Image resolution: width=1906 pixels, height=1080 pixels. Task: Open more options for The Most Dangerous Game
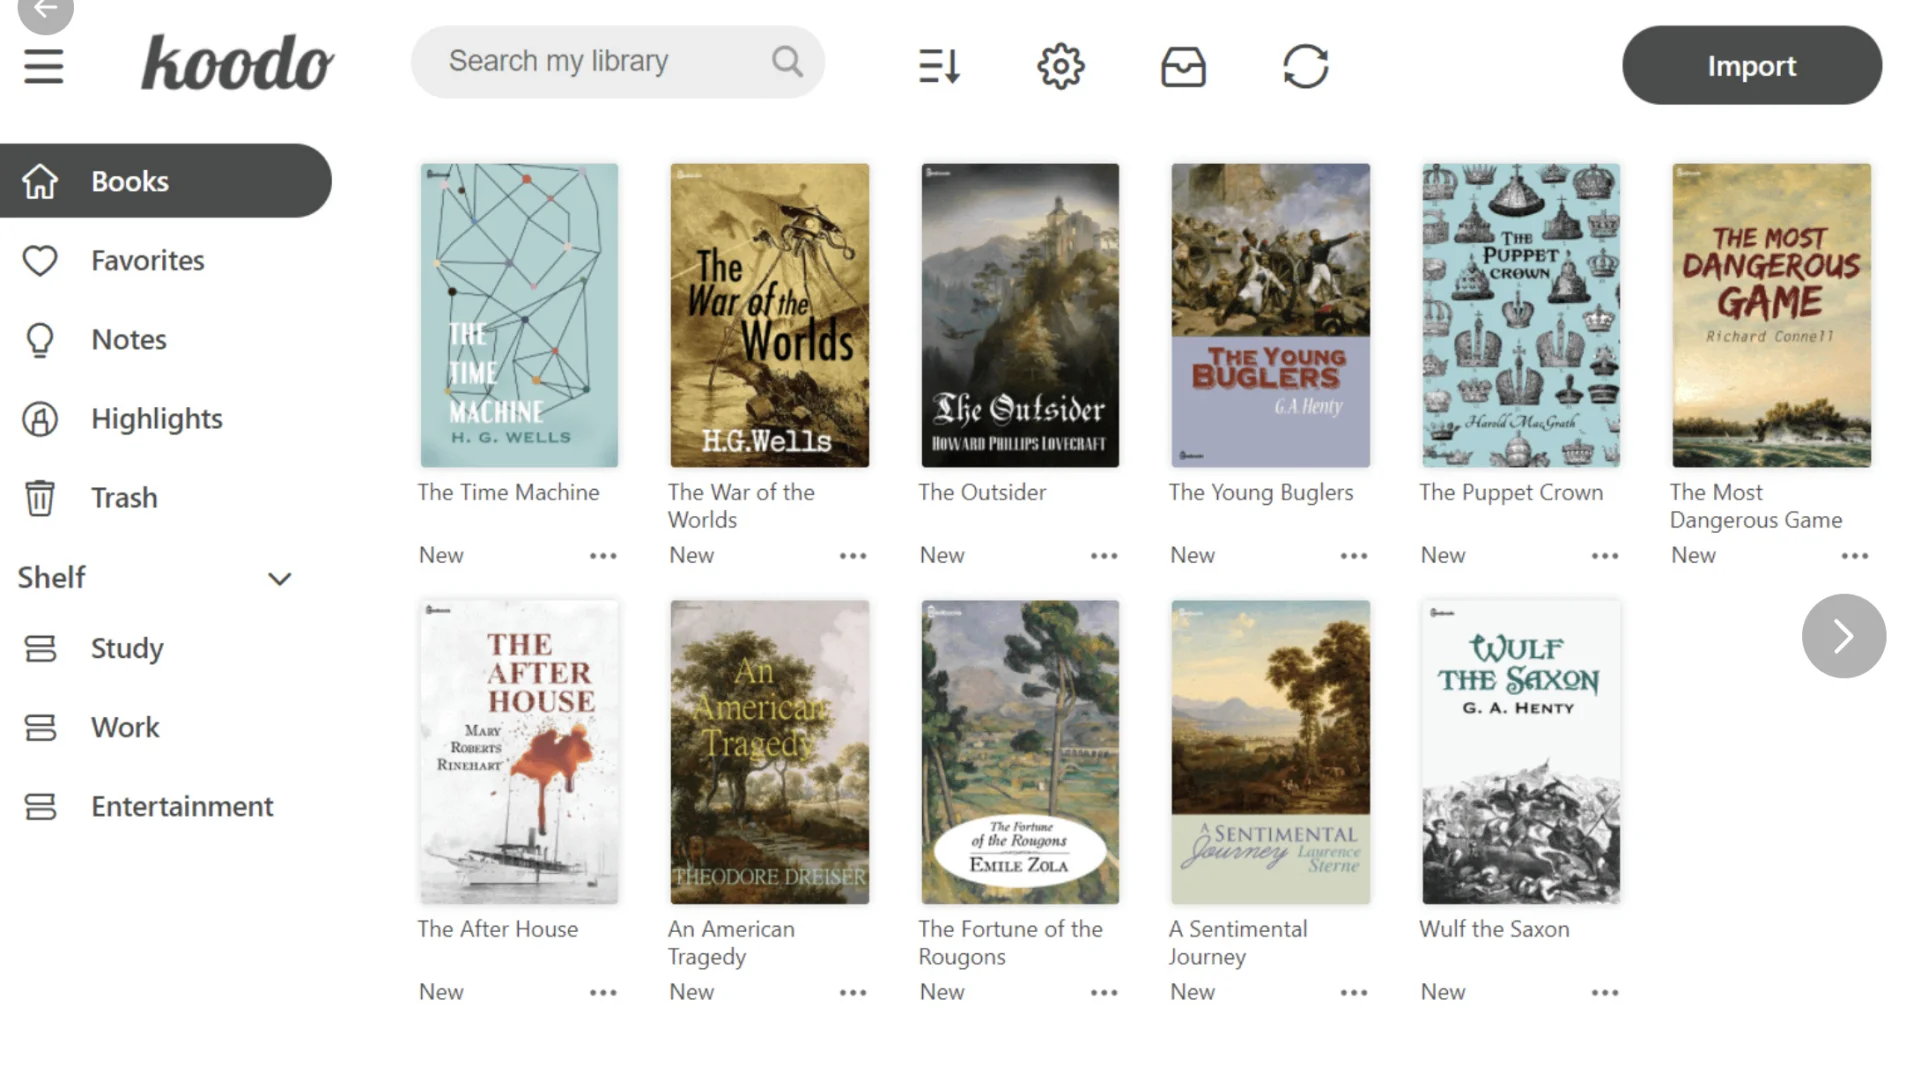pos(1855,556)
